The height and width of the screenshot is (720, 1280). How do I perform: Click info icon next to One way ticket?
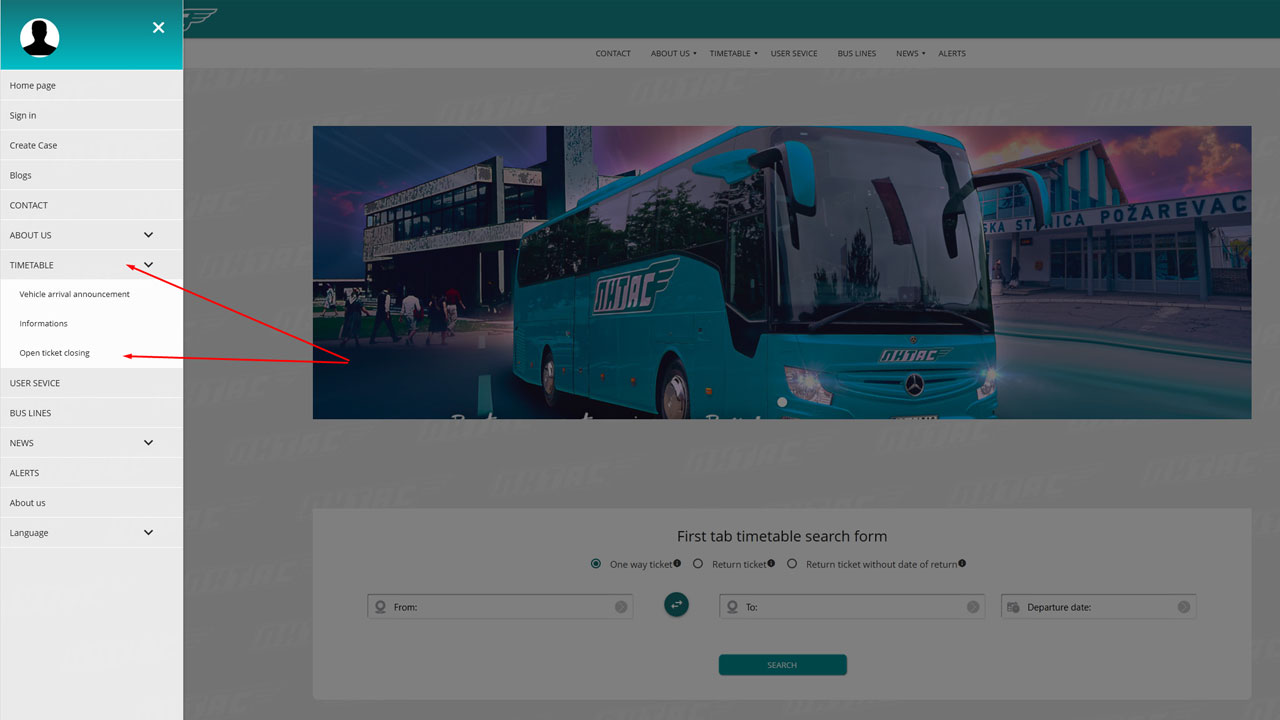pyautogui.click(x=677, y=563)
